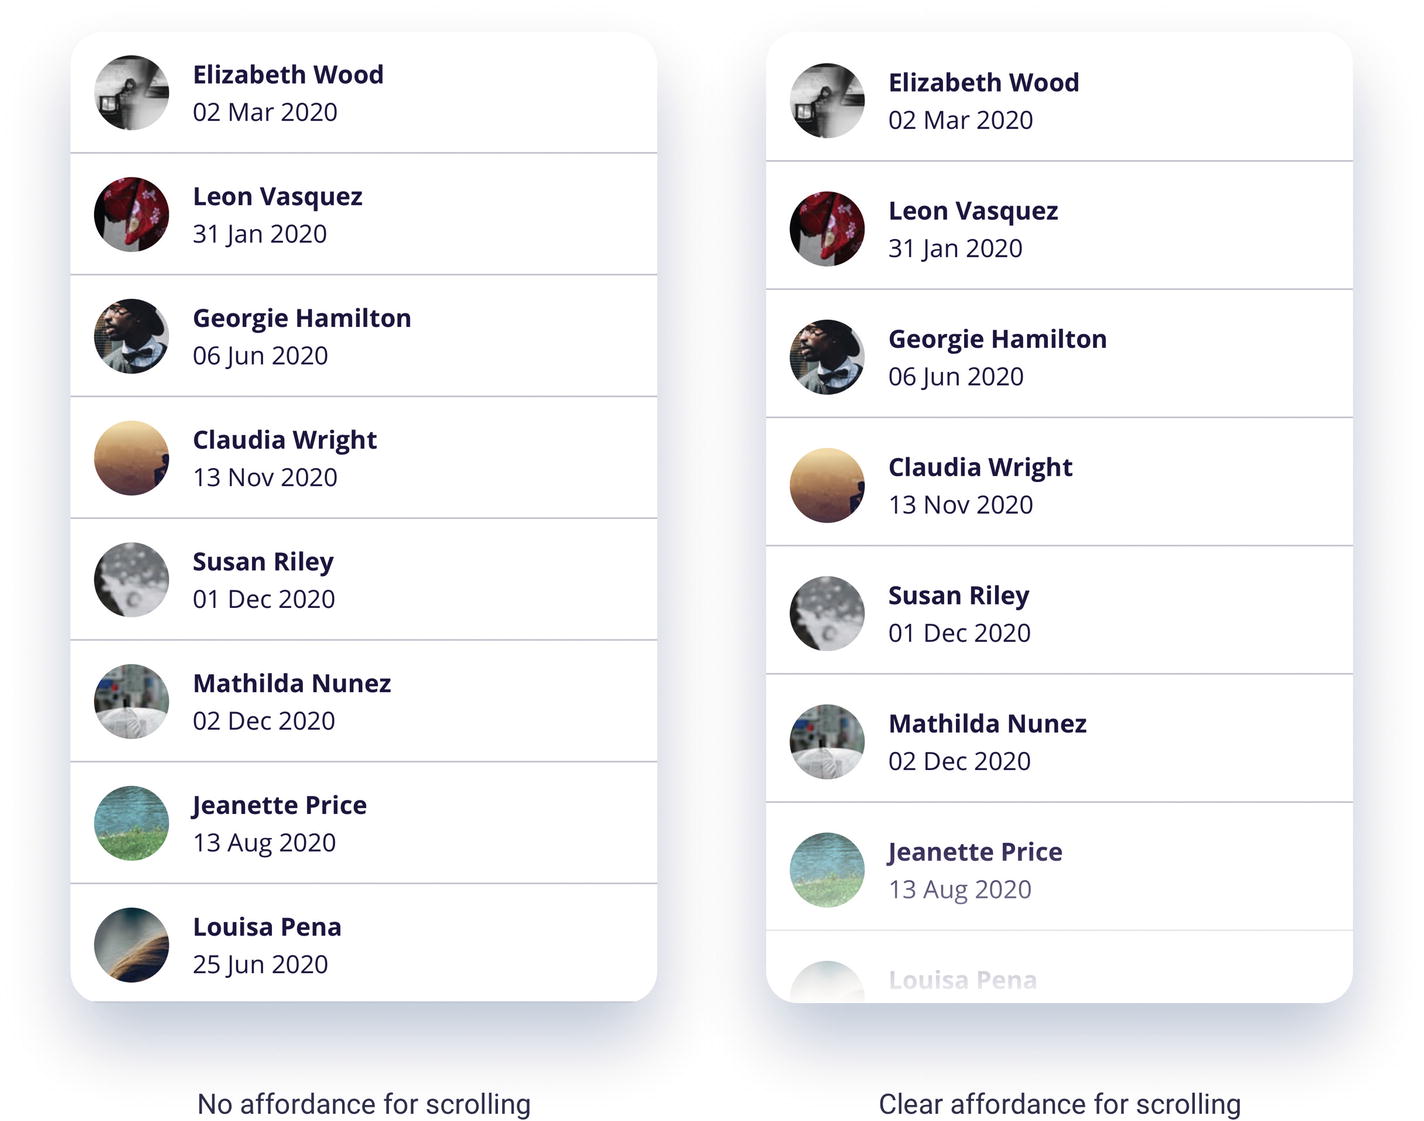Image resolution: width=1424 pixels, height=1121 pixels.
Task: Open Claudia Wright's name in the no-affordance list
Action: click(x=285, y=440)
